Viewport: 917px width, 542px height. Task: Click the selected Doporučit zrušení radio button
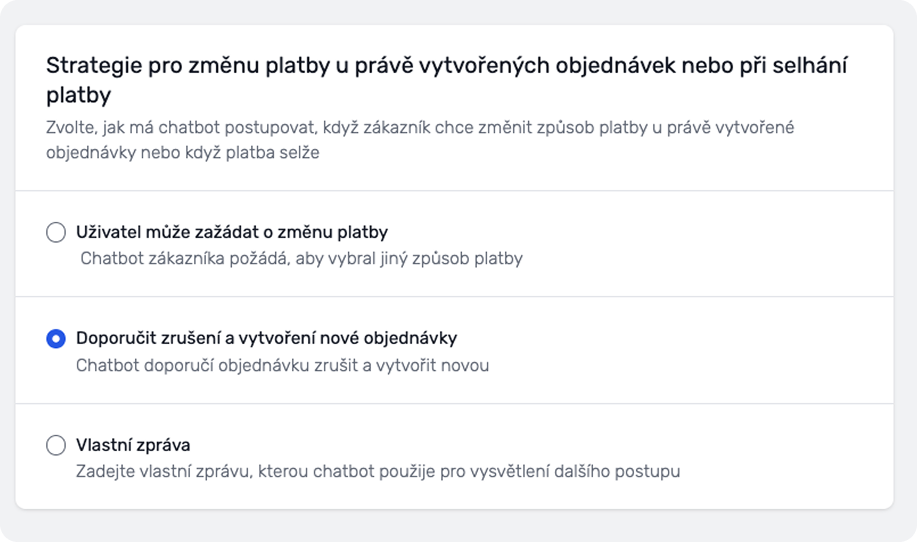(56, 339)
